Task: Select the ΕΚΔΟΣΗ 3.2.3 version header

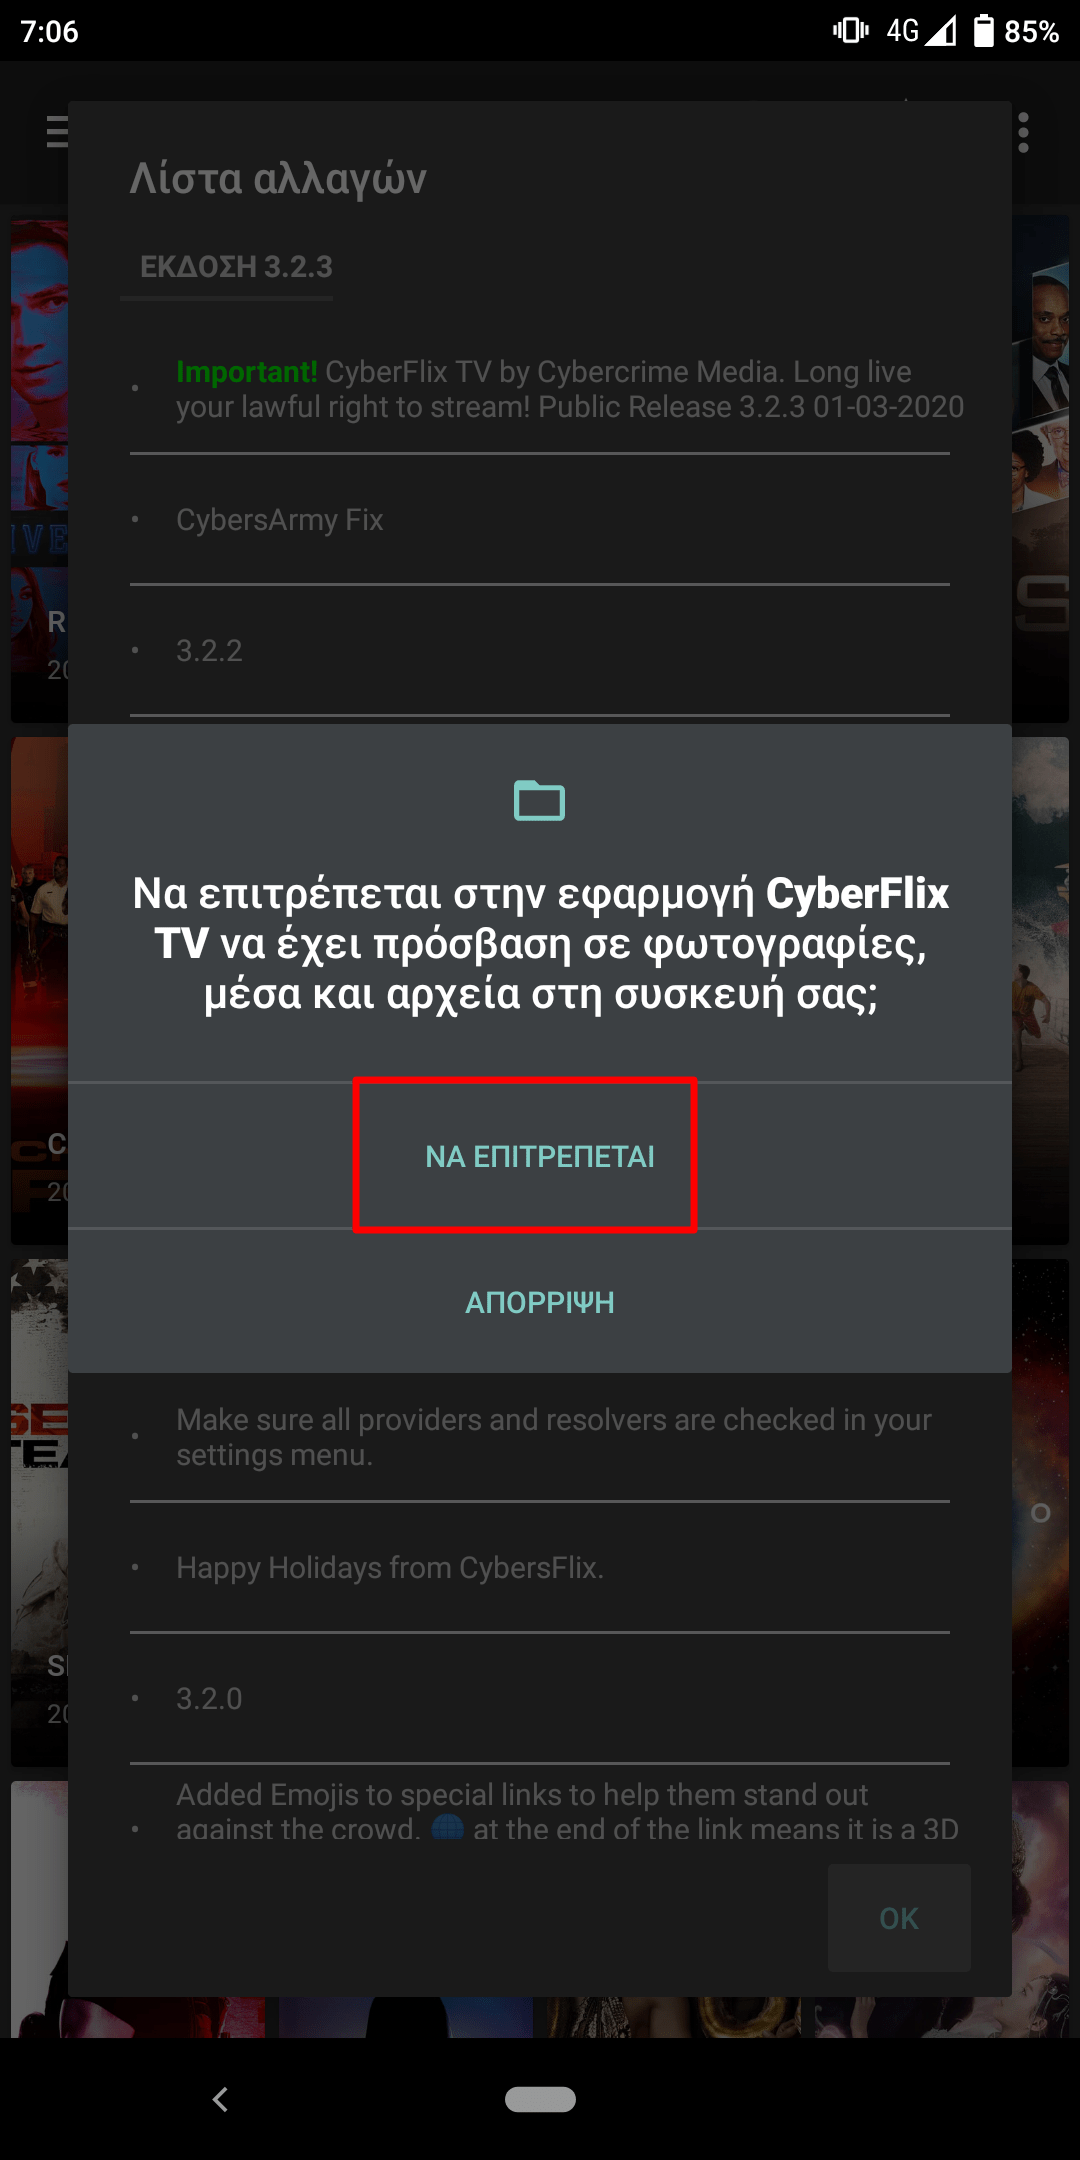Action: click(236, 267)
